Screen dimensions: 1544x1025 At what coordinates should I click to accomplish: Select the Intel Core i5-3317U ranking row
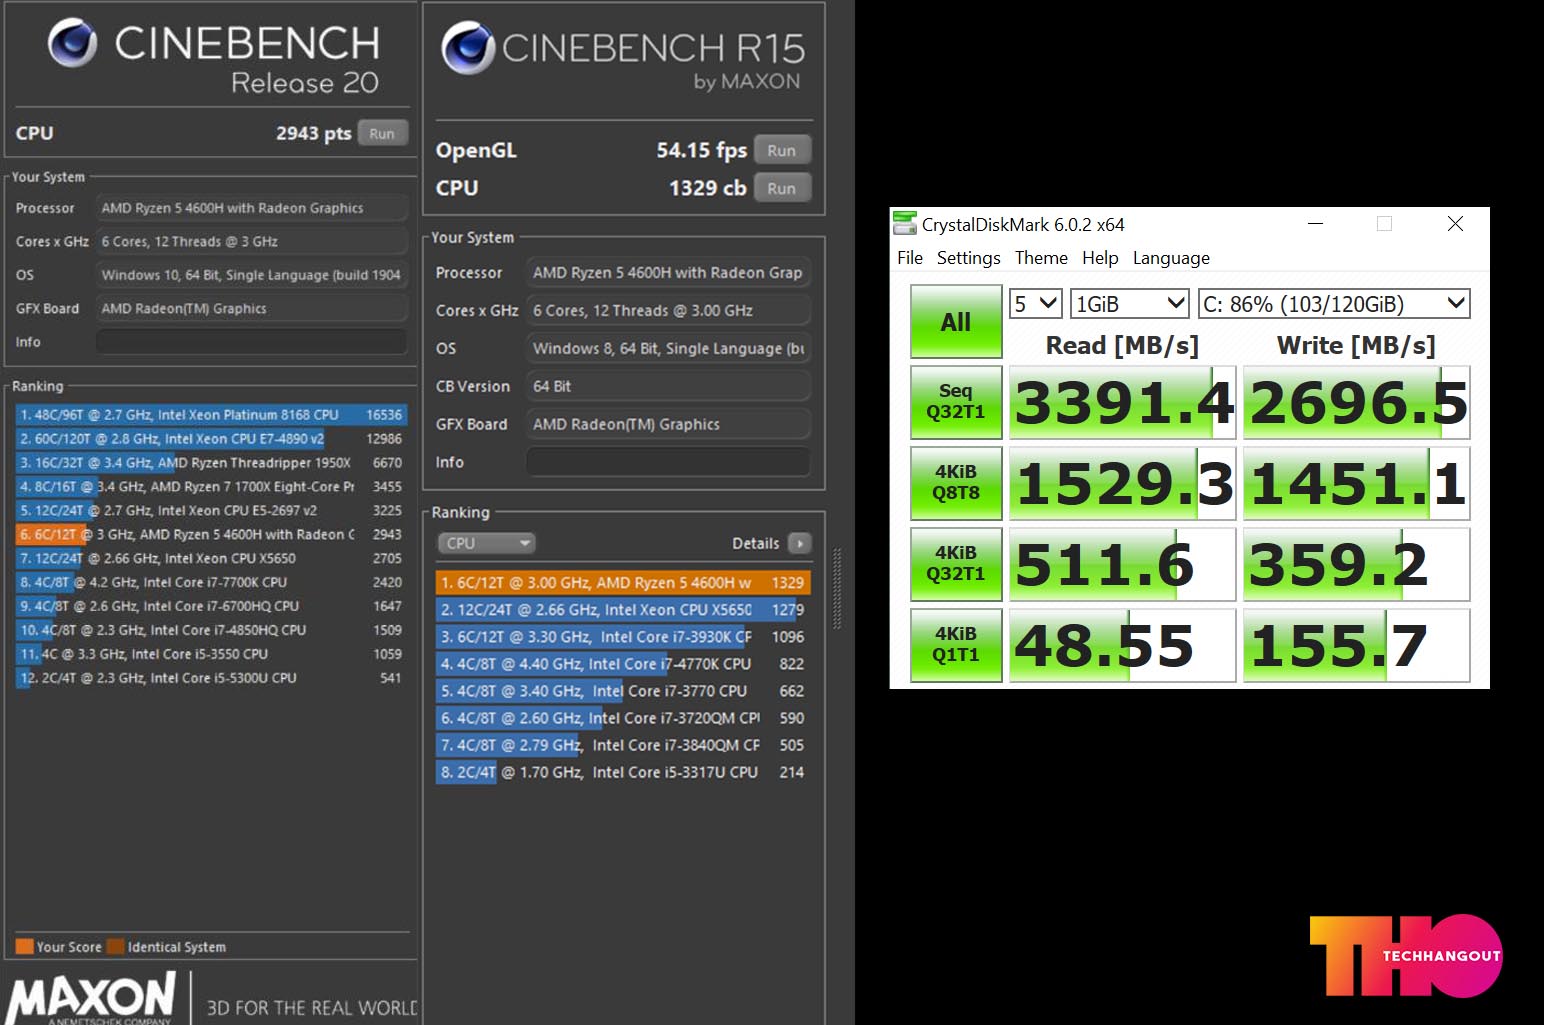[x=623, y=771]
